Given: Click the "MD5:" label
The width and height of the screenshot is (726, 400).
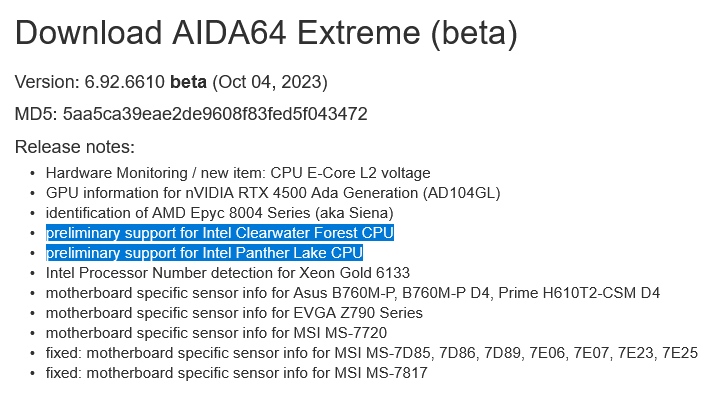Looking at the screenshot, I should tap(36, 114).
